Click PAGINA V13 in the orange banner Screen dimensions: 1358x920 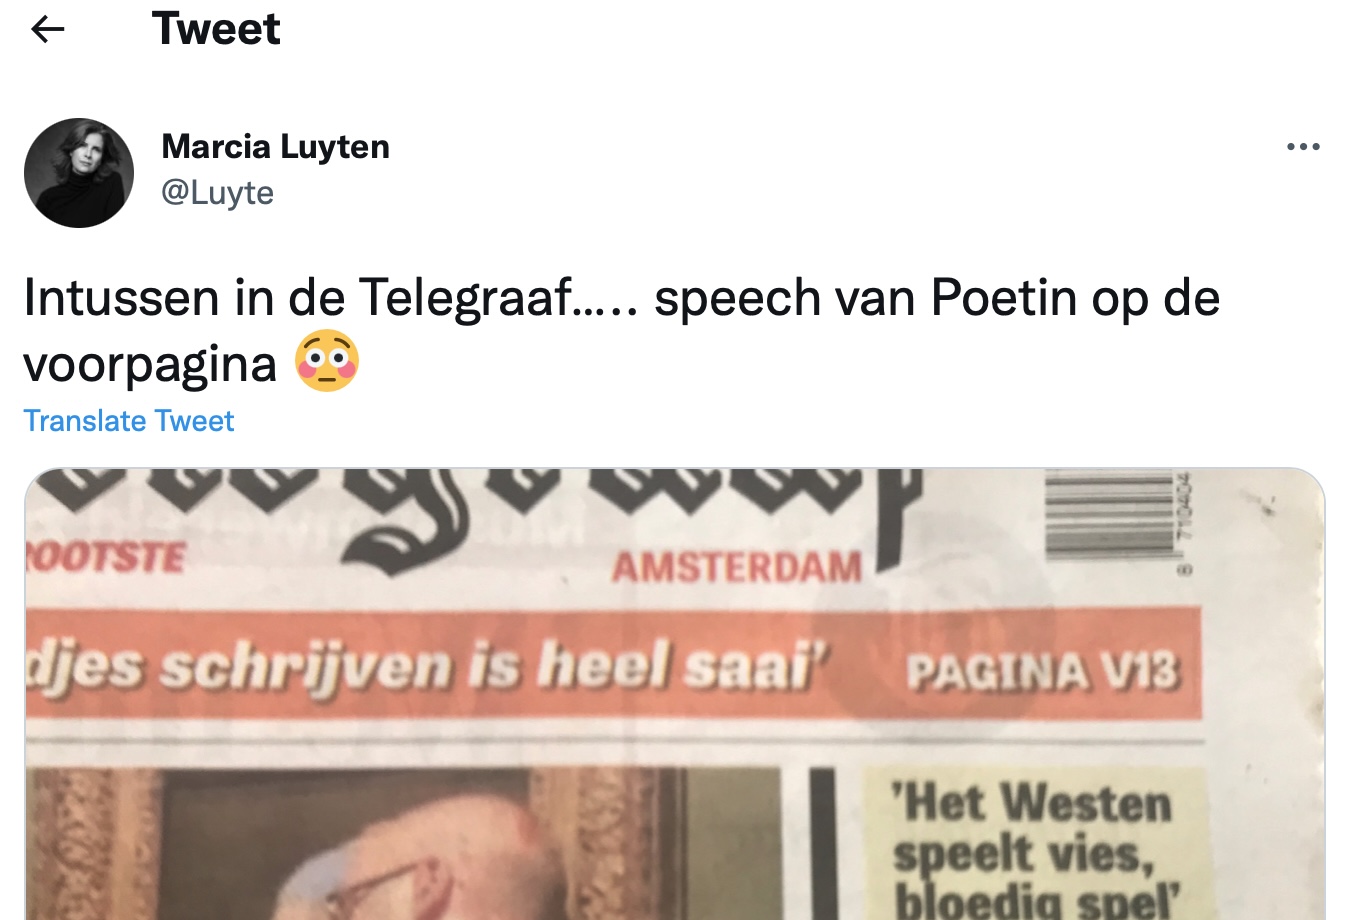click(1043, 673)
